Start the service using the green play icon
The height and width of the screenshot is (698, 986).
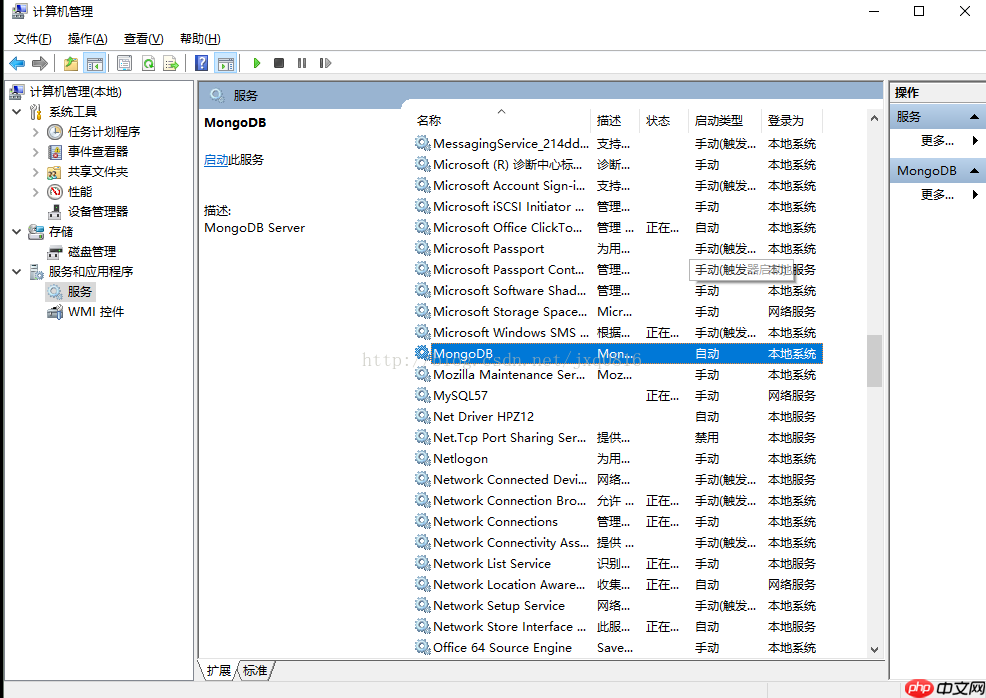tap(257, 63)
